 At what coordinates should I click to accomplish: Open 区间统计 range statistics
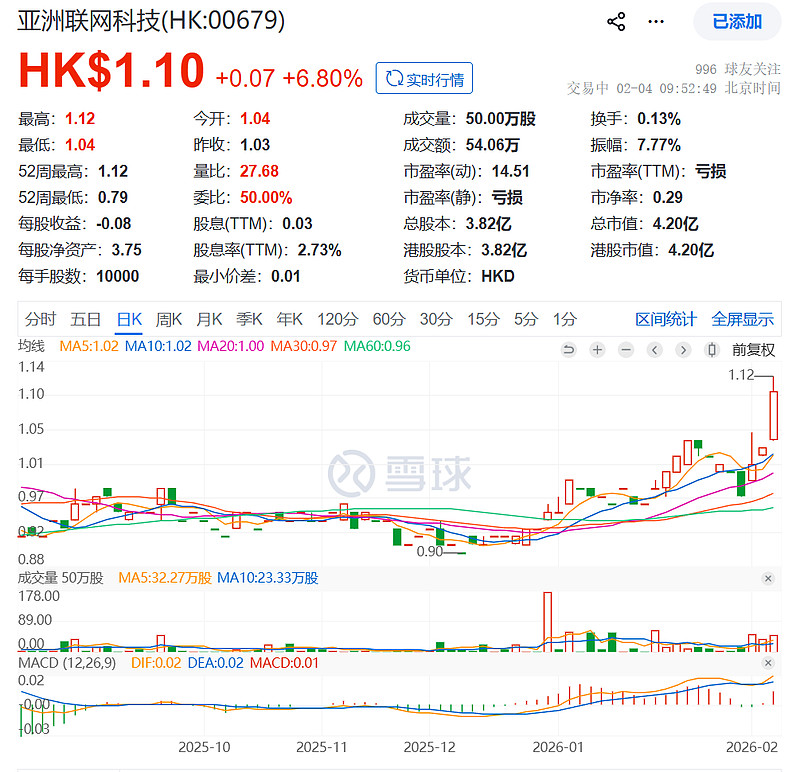pyautogui.click(x=666, y=319)
